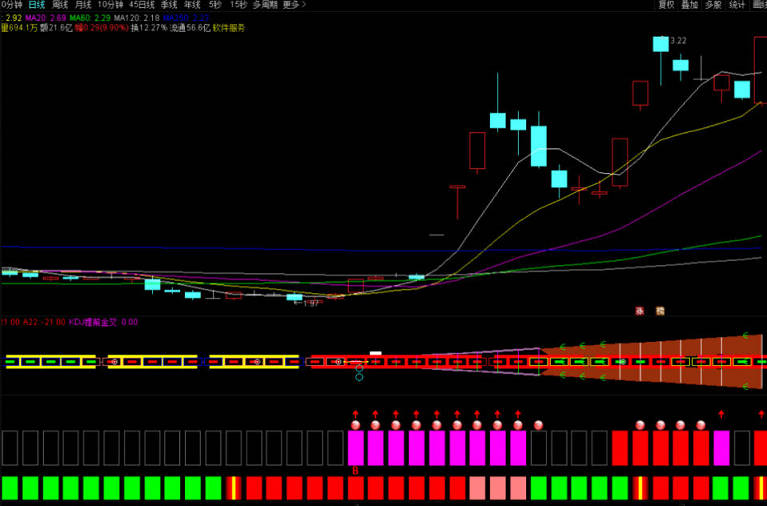Open the 叠加 overlay option

pos(690,5)
